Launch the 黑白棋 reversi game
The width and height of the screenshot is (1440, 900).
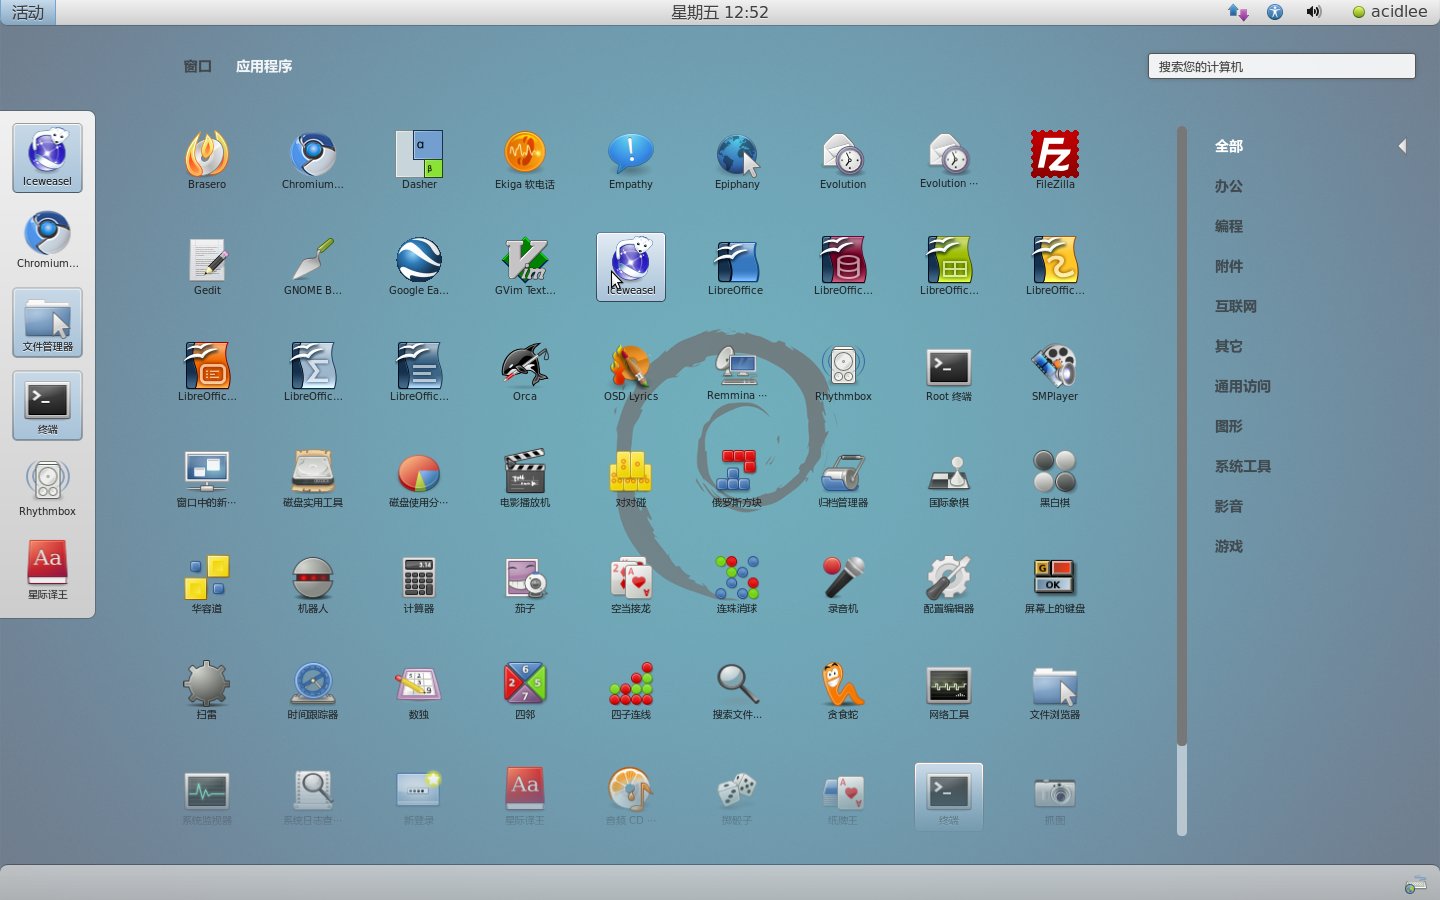click(x=1055, y=478)
